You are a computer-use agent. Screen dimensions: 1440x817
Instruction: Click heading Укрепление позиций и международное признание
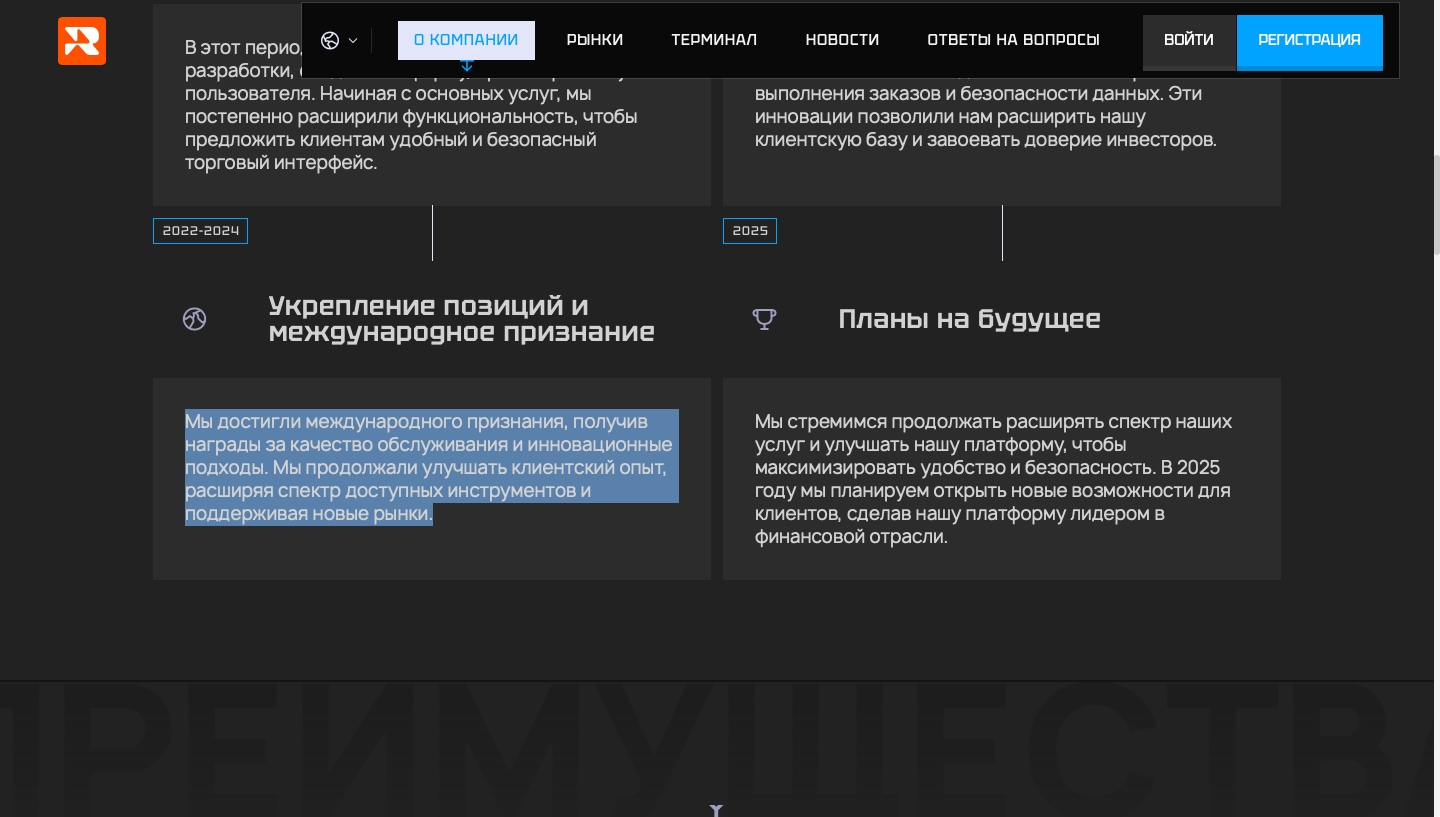[x=462, y=319]
